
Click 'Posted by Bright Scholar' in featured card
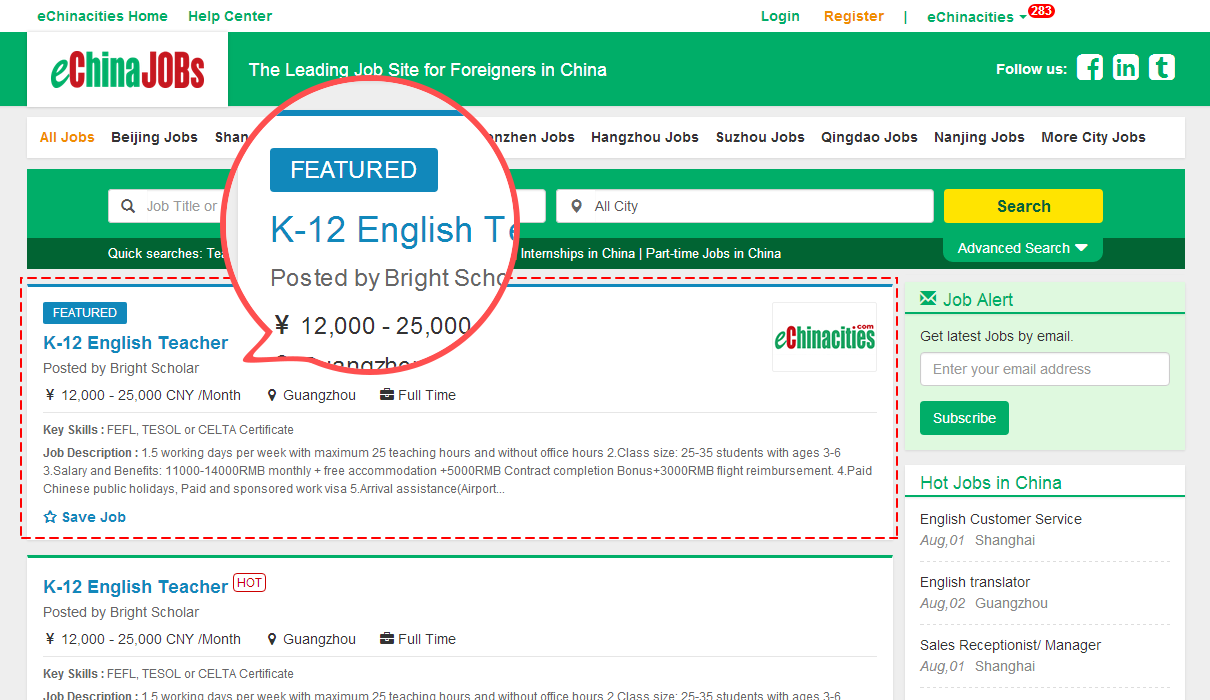[x=121, y=368]
